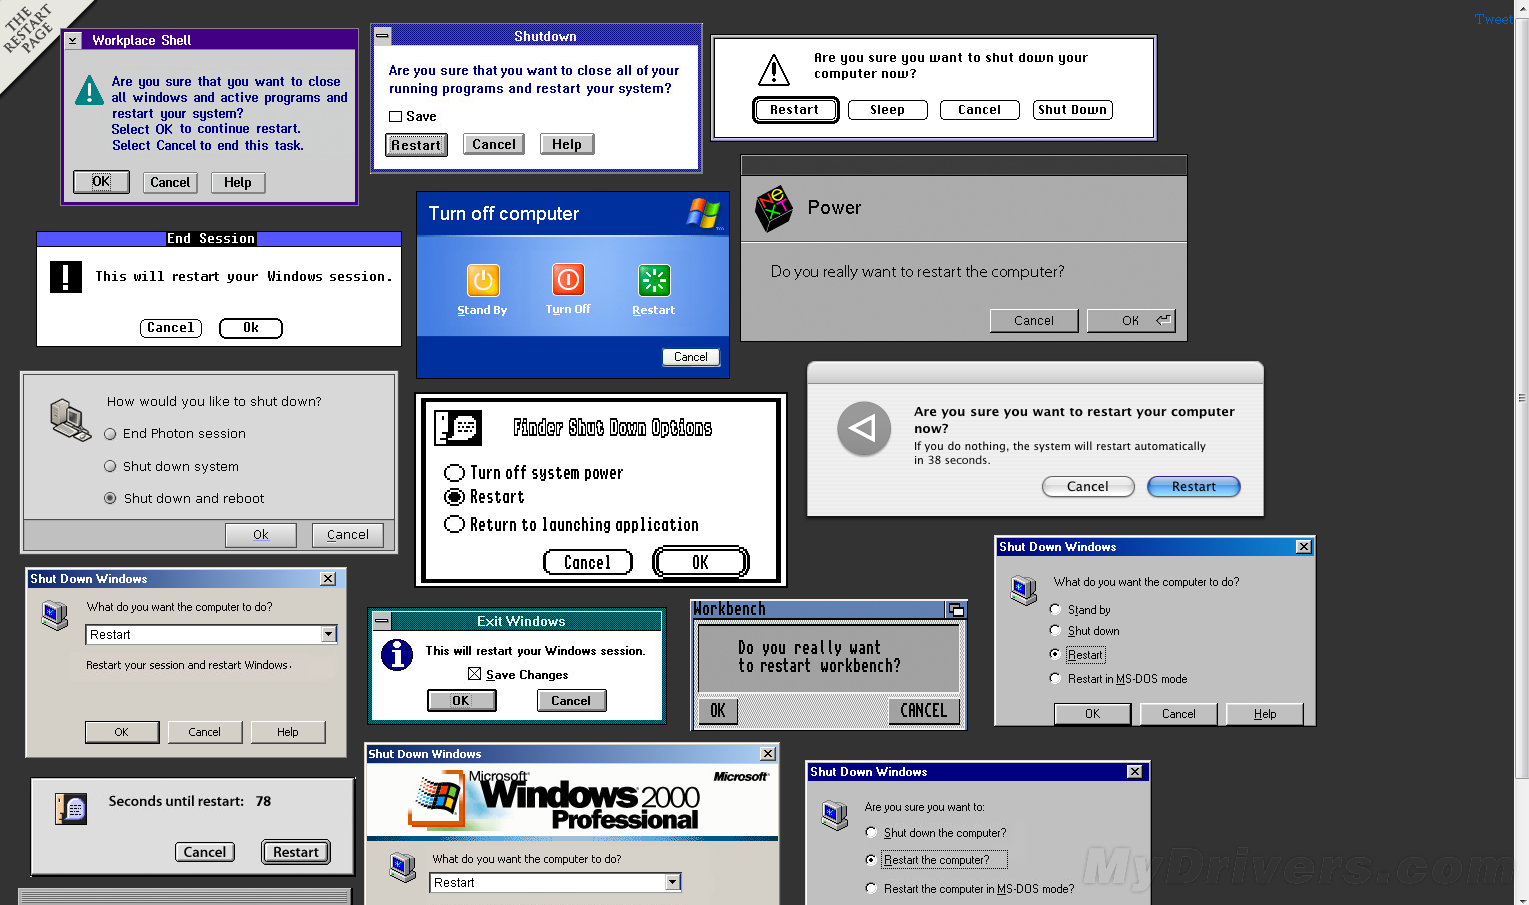Select Shut down and reboot option

click(x=111, y=498)
